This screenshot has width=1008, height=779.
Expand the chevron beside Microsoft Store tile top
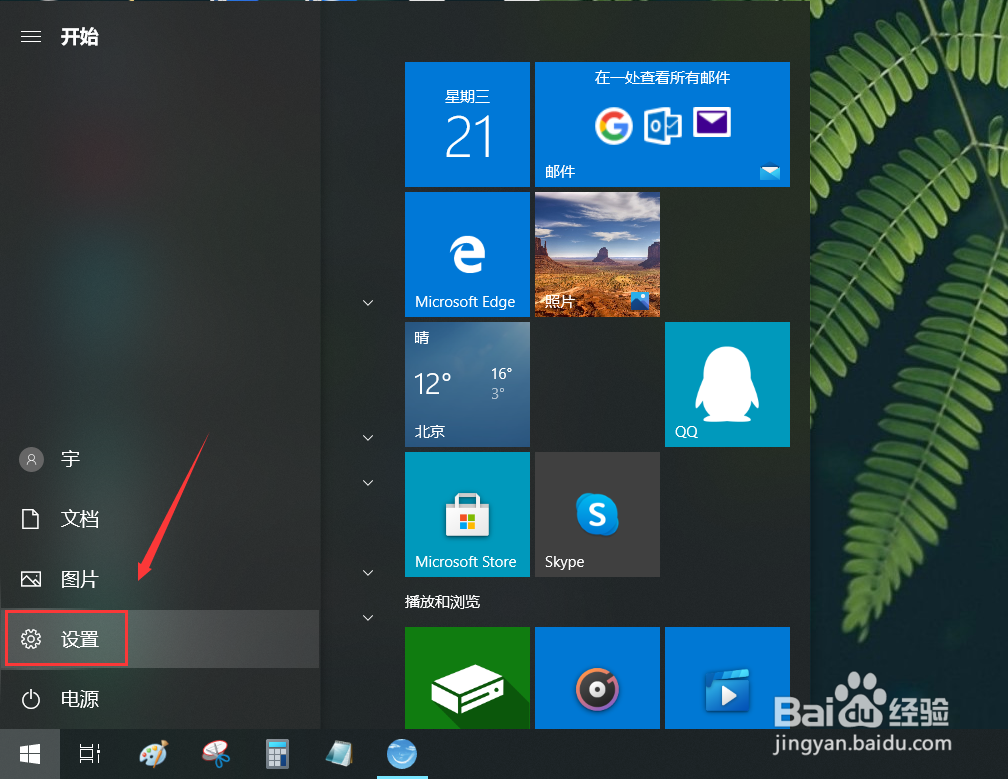click(368, 483)
